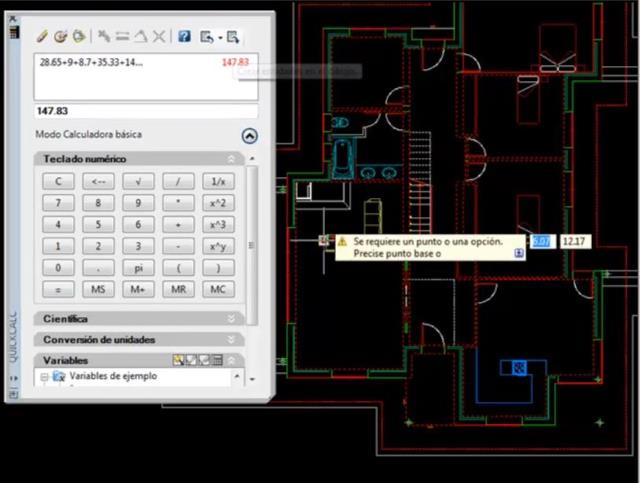Image resolution: width=640 pixels, height=483 pixels.
Task: Click the equals = key
Action: (58, 289)
